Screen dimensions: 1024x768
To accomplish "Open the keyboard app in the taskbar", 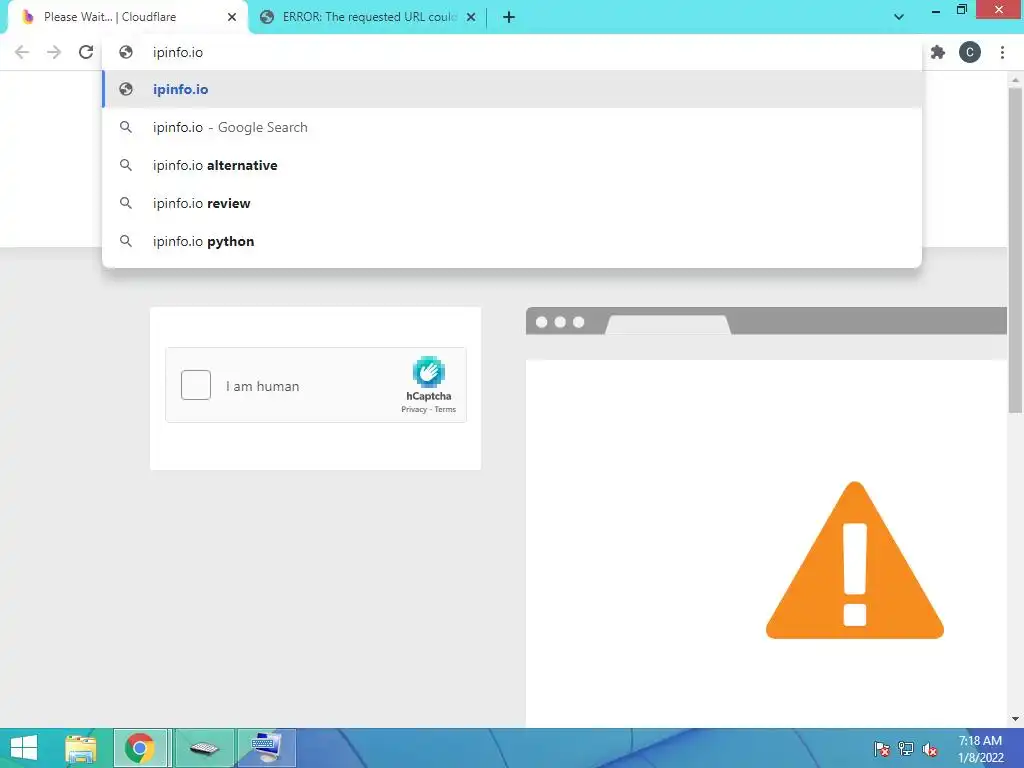I will point(204,748).
